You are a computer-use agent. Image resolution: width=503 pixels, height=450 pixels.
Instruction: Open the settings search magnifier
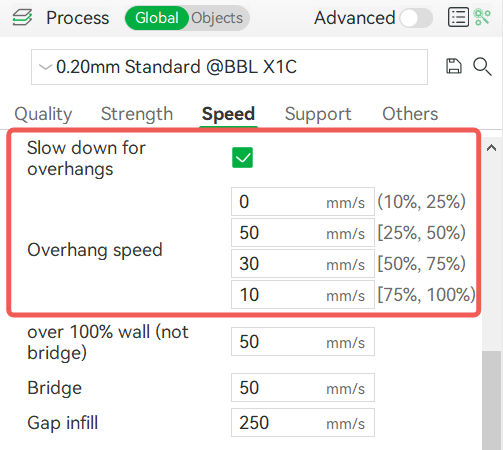[482, 67]
